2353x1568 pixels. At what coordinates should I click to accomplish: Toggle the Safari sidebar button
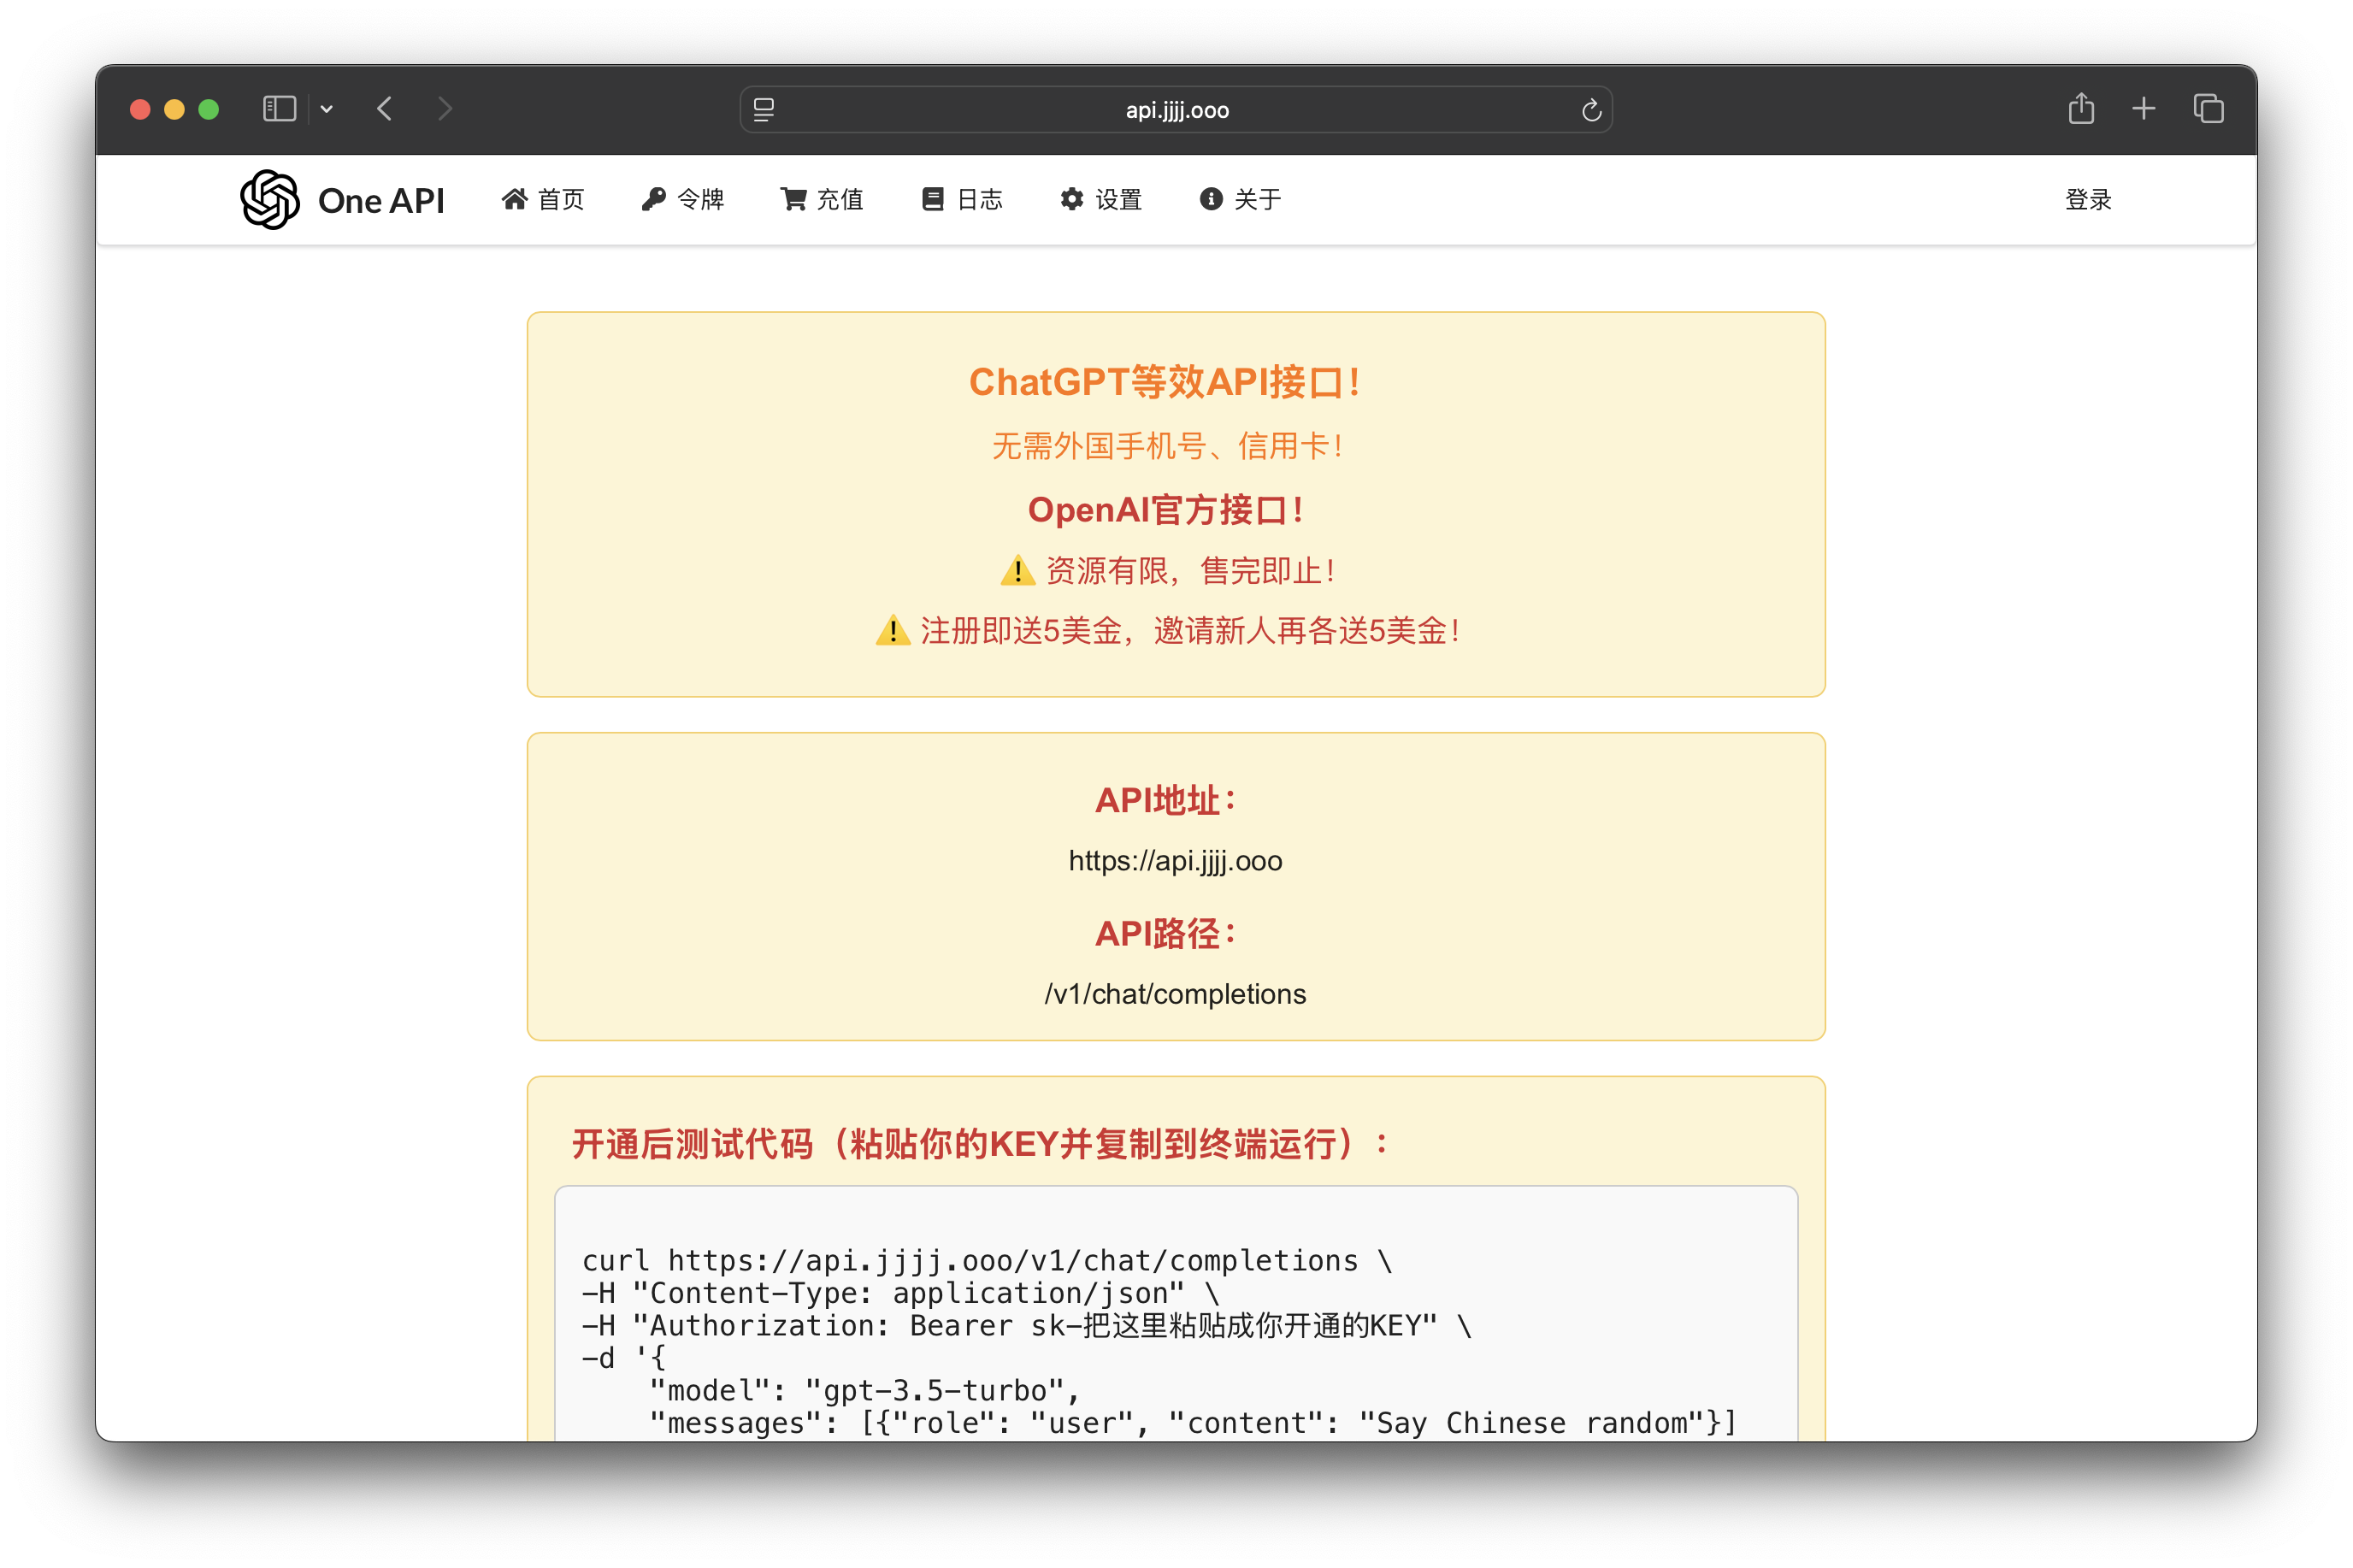tap(279, 109)
